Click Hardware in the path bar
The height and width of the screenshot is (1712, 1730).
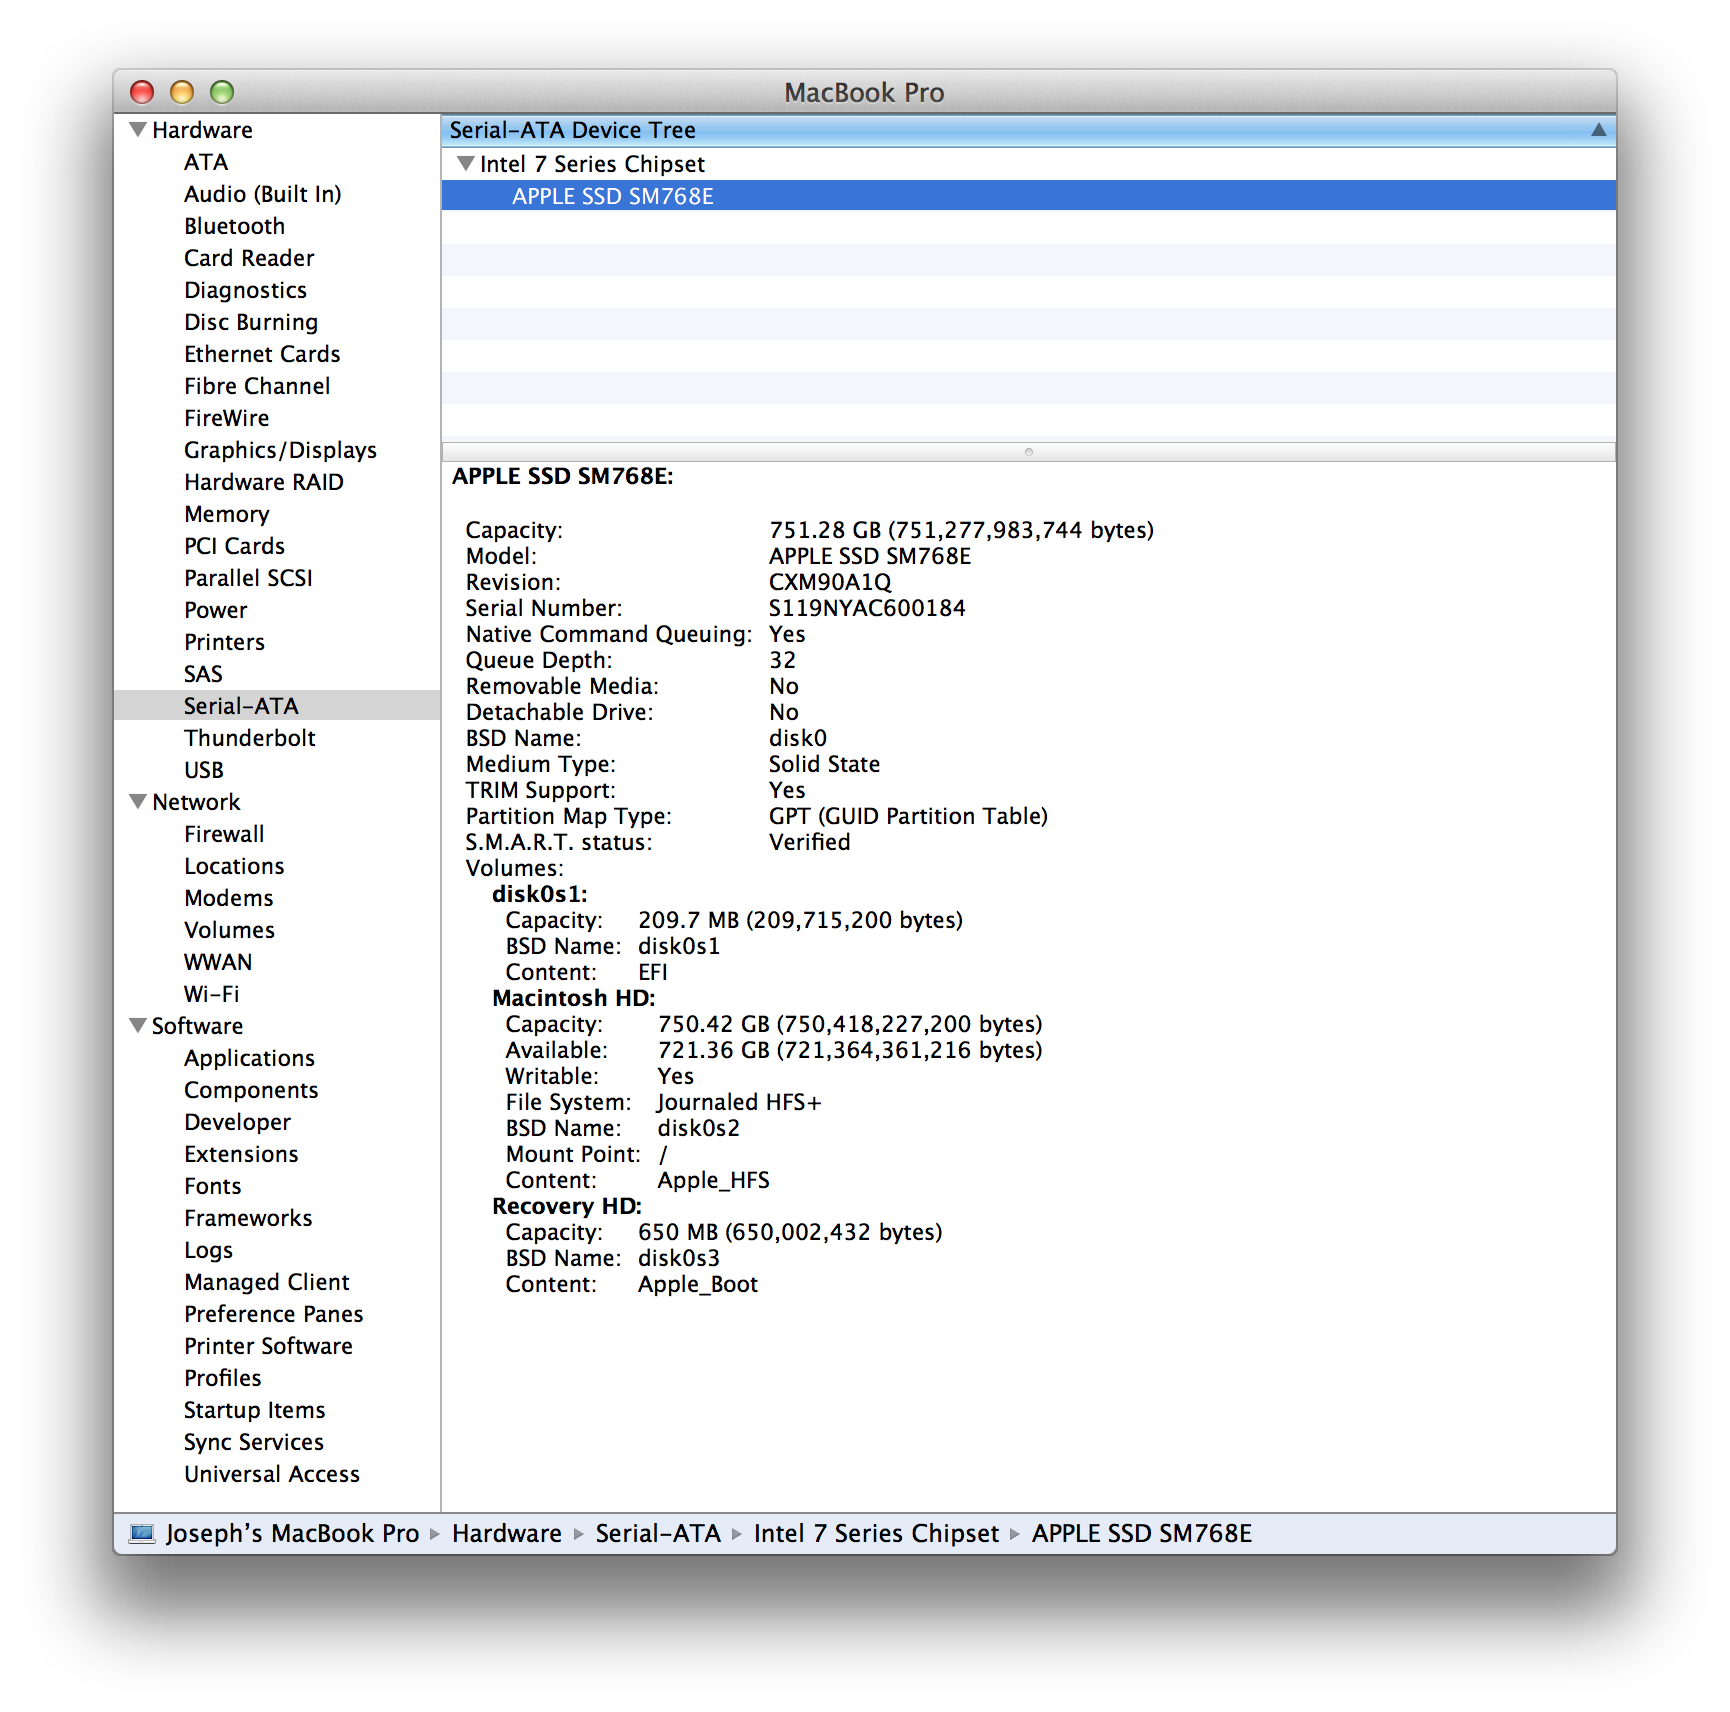pyautogui.click(x=507, y=1533)
